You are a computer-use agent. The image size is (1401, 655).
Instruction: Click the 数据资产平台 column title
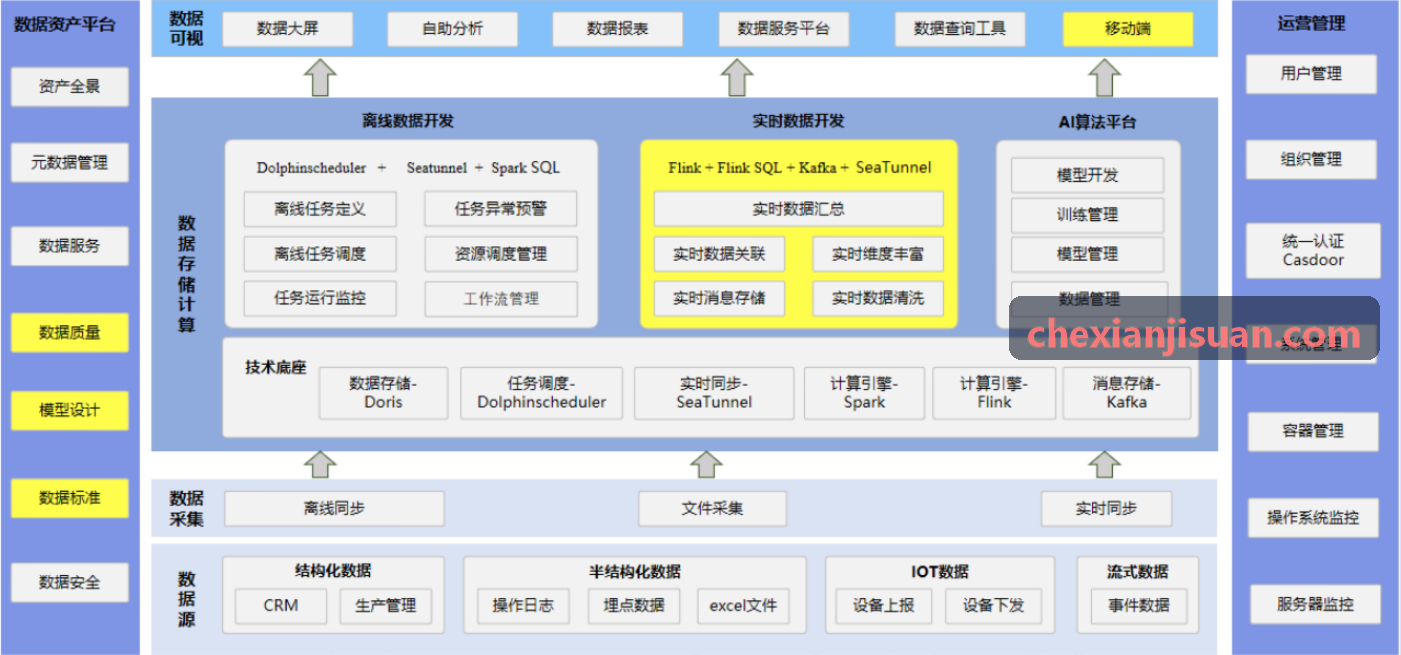click(65, 24)
